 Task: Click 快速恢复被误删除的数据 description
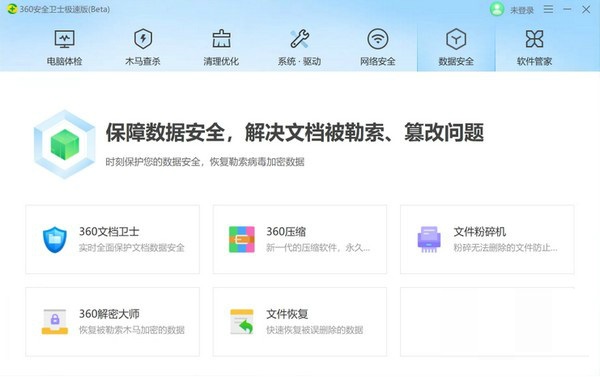(315, 330)
